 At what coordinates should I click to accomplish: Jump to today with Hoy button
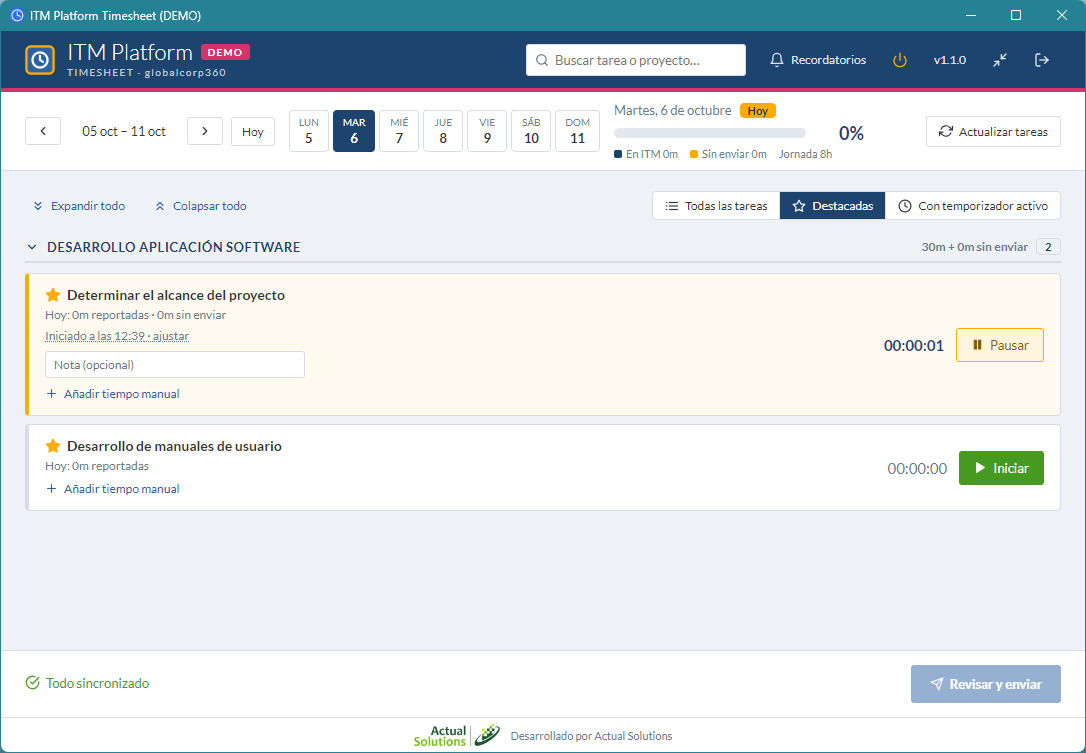[x=253, y=132]
